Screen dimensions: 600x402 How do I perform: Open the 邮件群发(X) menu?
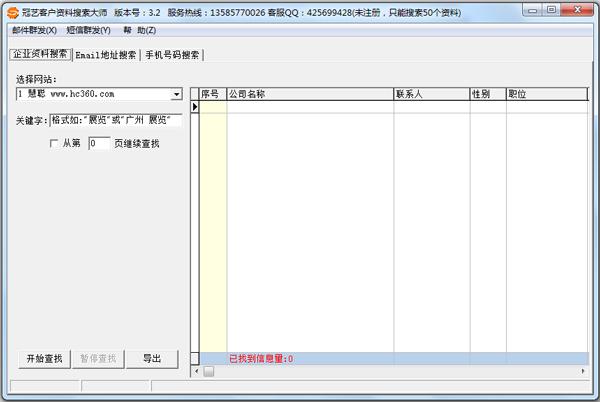(x=34, y=31)
